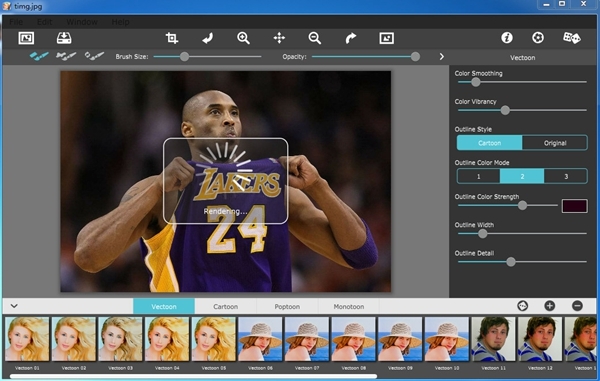Click the open image icon

coord(26,38)
